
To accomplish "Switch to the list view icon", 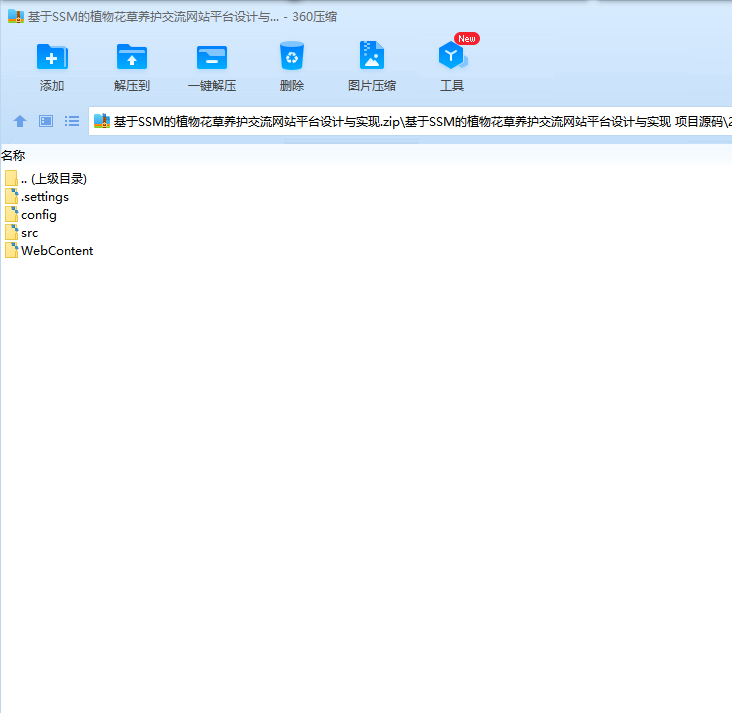I will (72, 121).
